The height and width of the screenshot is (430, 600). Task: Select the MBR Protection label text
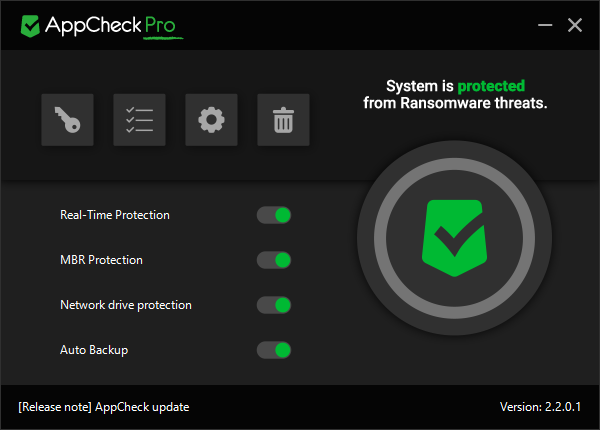pos(101,260)
